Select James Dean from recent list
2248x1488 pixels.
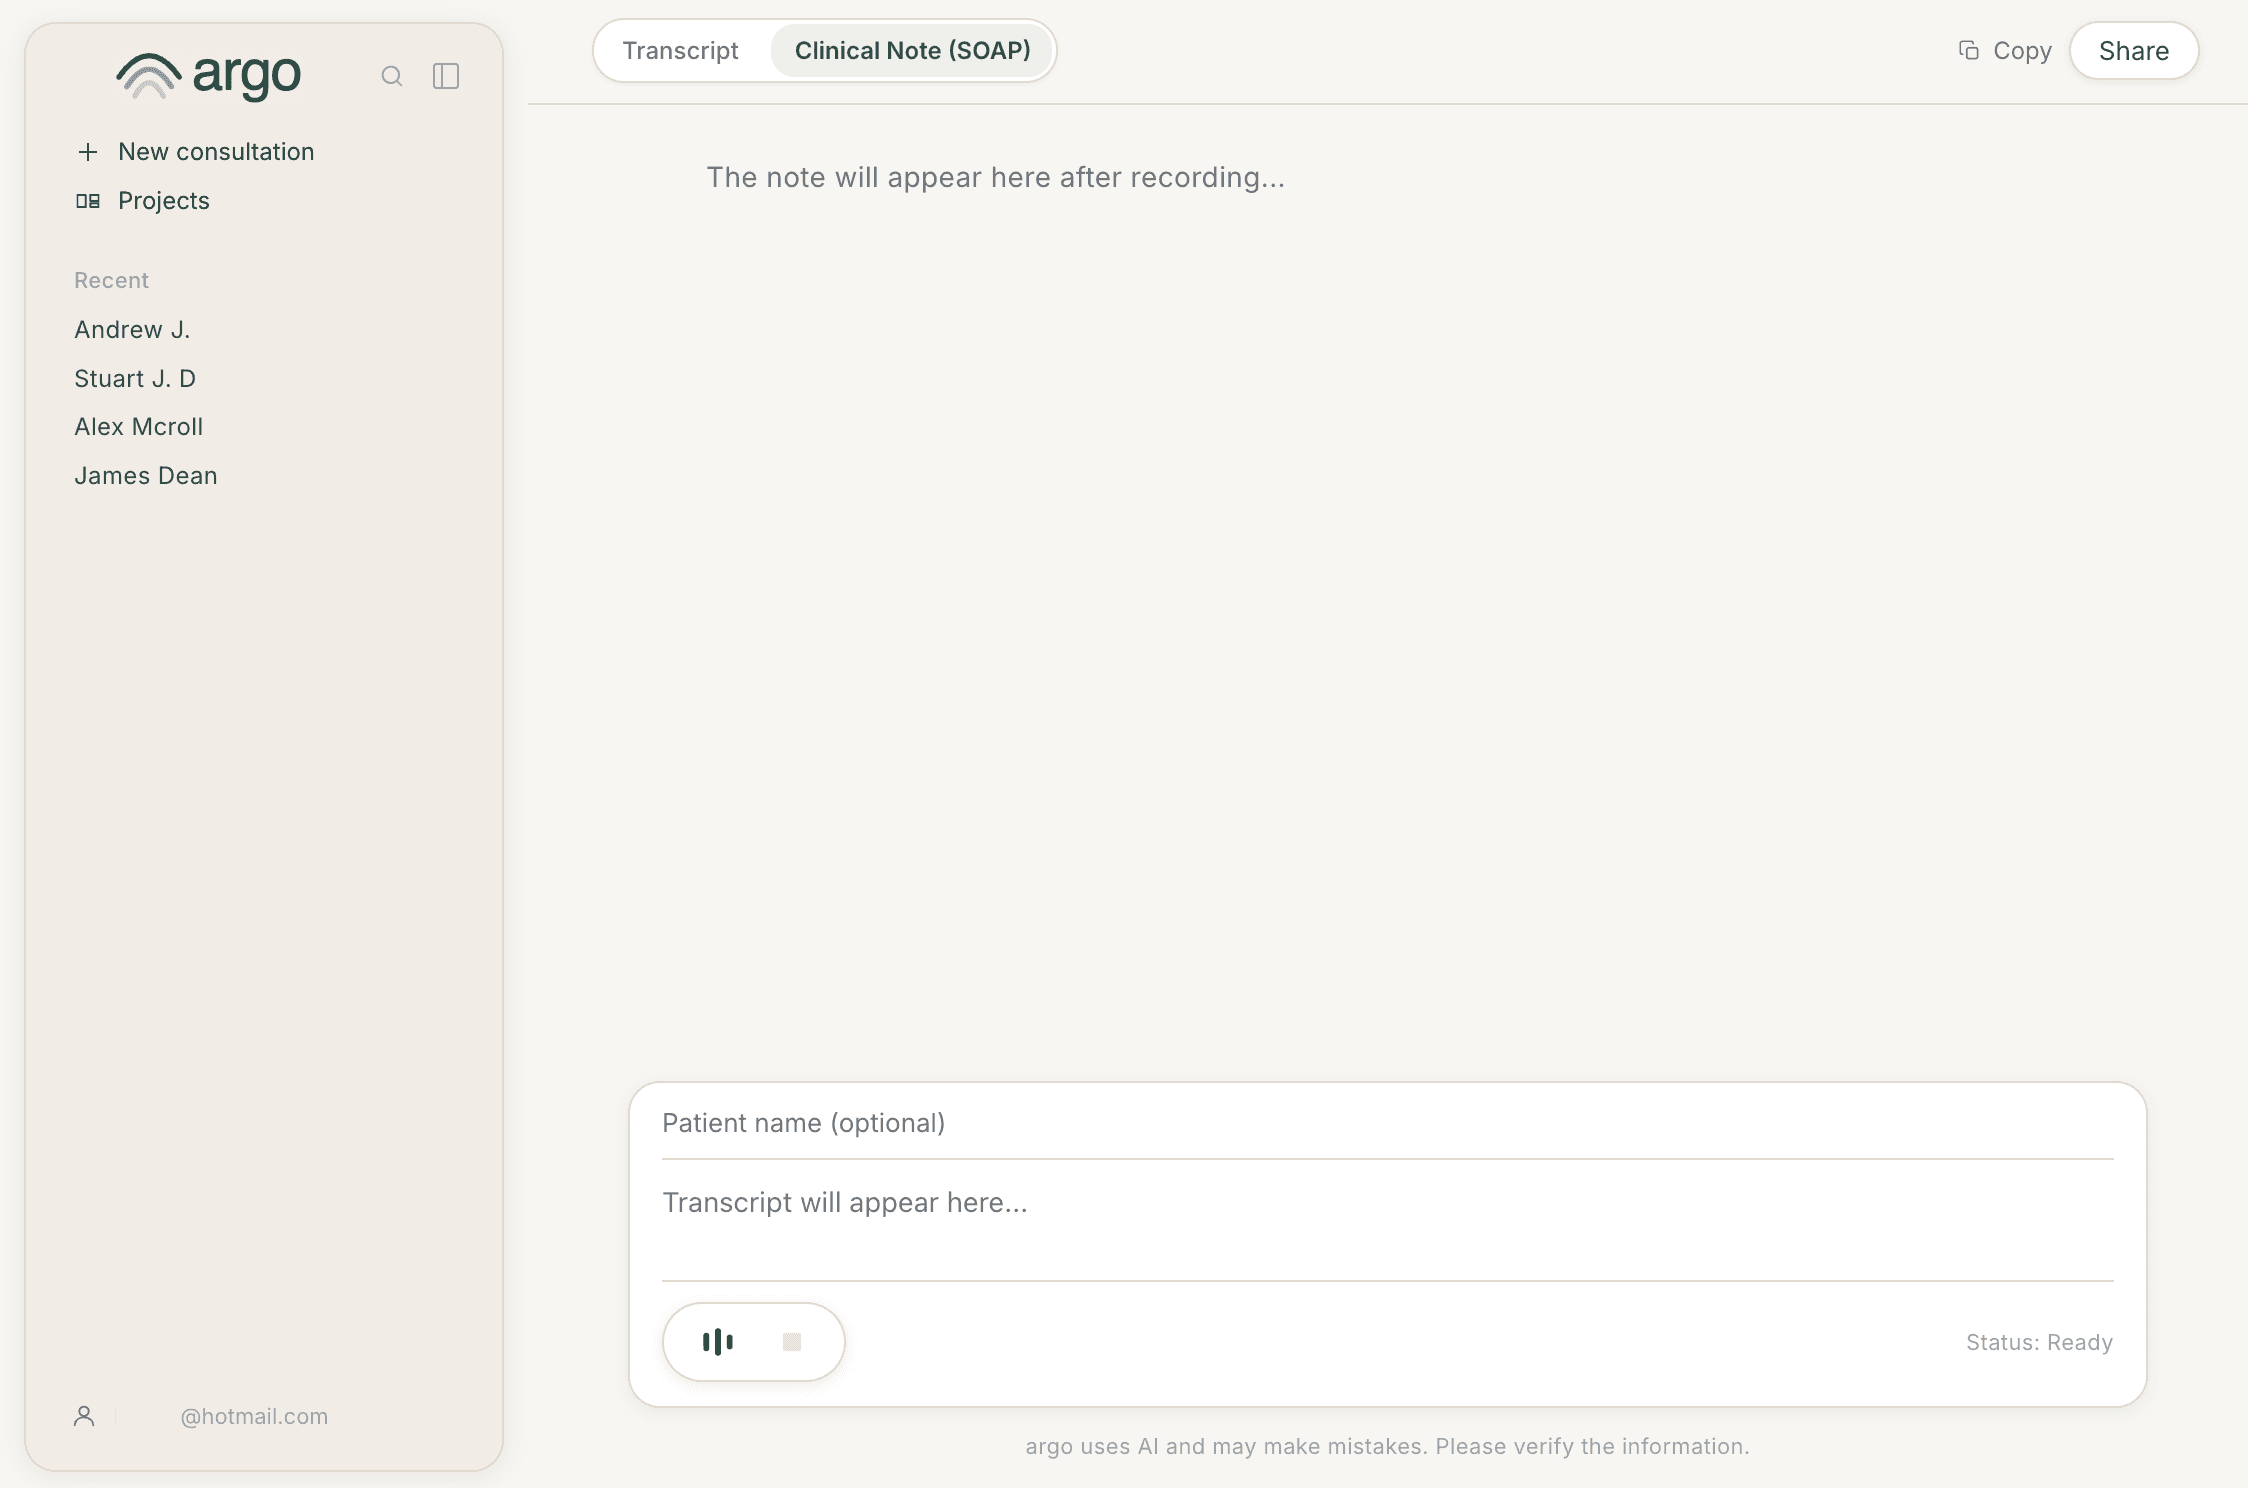[145, 475]
